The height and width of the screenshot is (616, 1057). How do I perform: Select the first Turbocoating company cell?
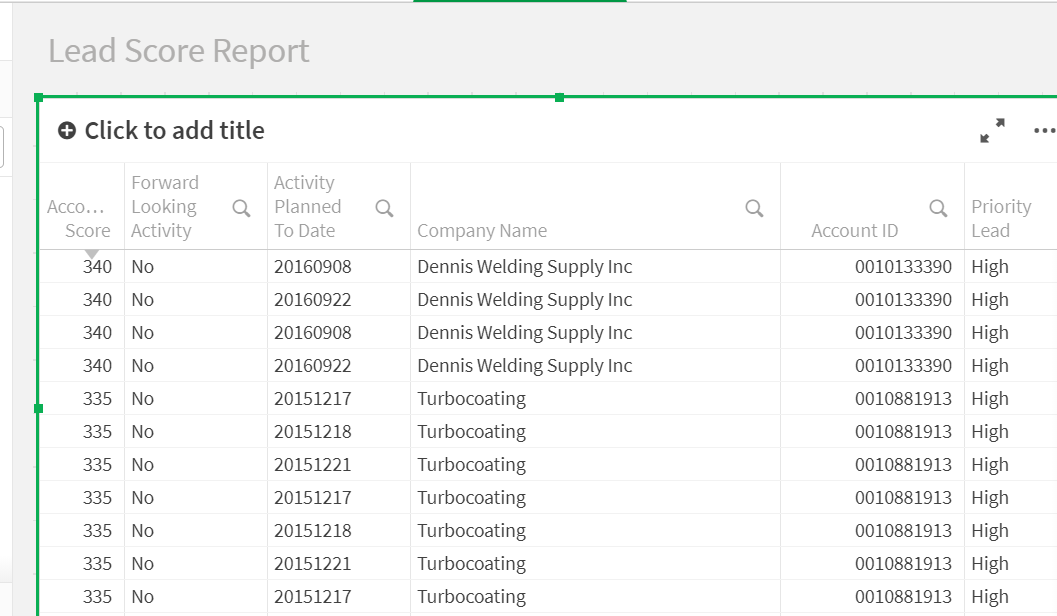[x=471, y=399]
